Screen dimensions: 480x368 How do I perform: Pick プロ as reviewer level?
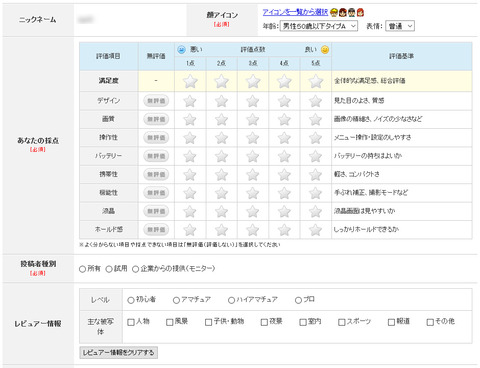click(x=298, y=300)
